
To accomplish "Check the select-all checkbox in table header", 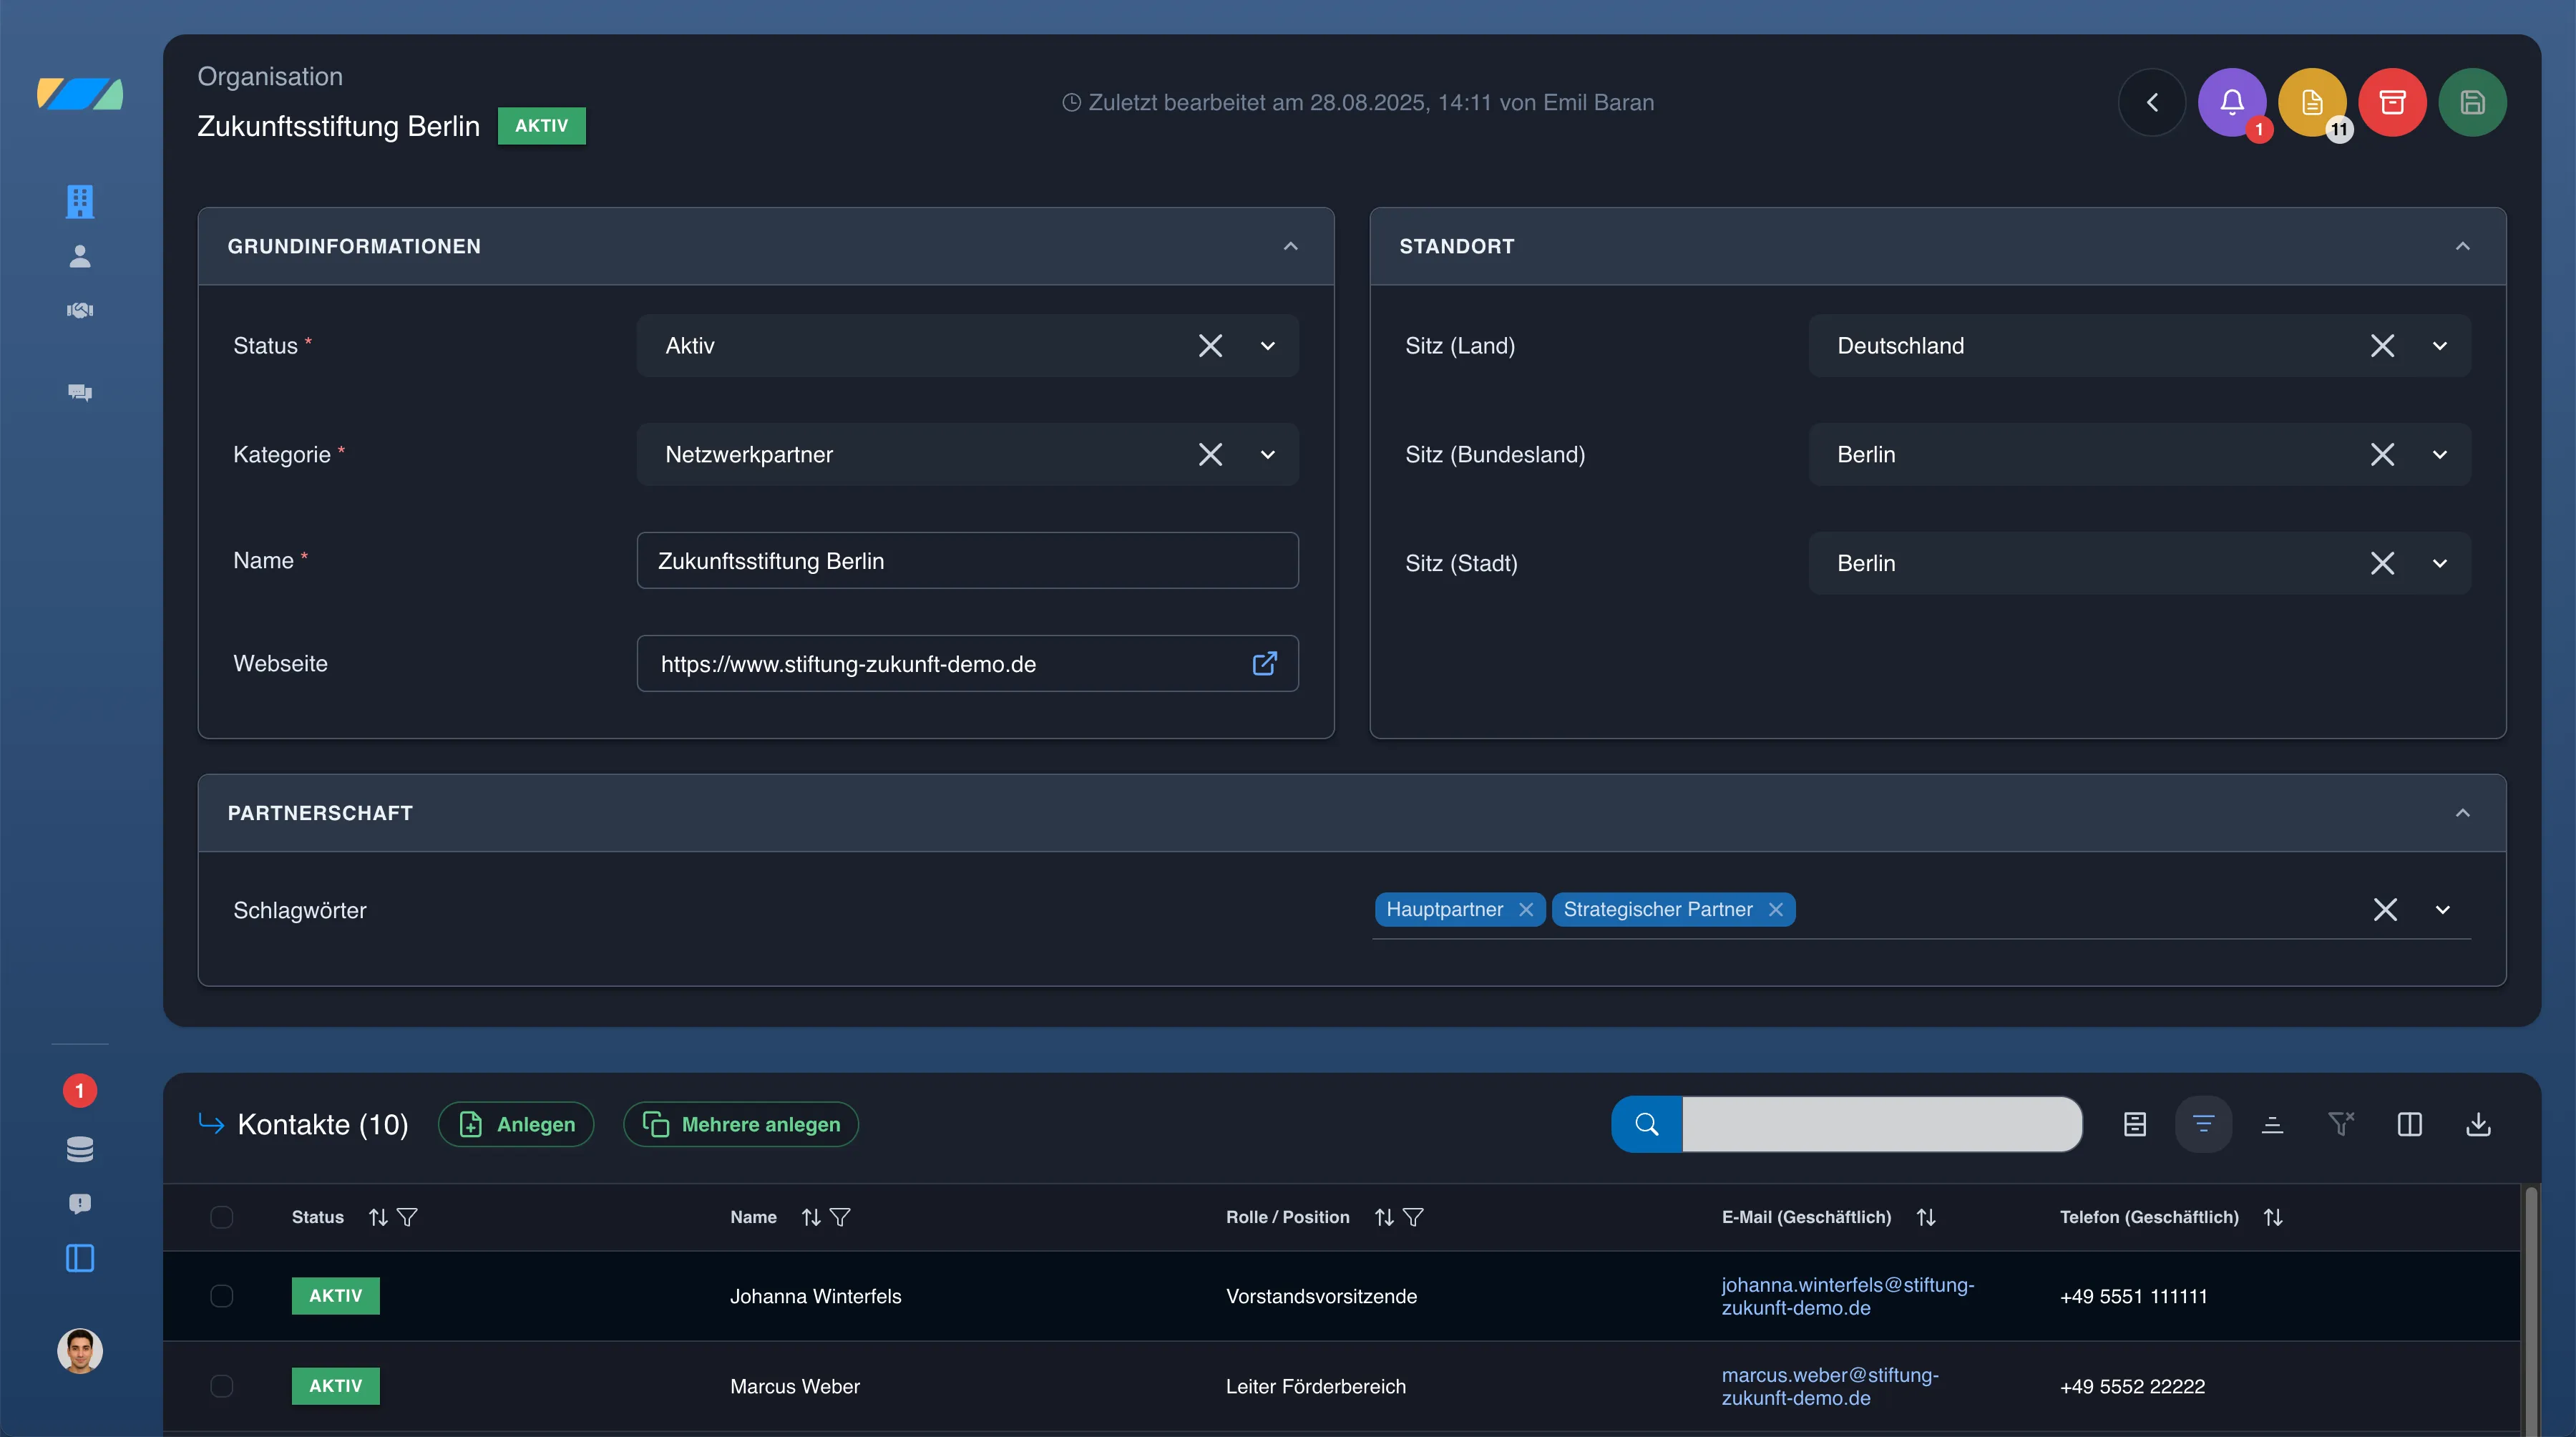I will (x=222, y=1217).
